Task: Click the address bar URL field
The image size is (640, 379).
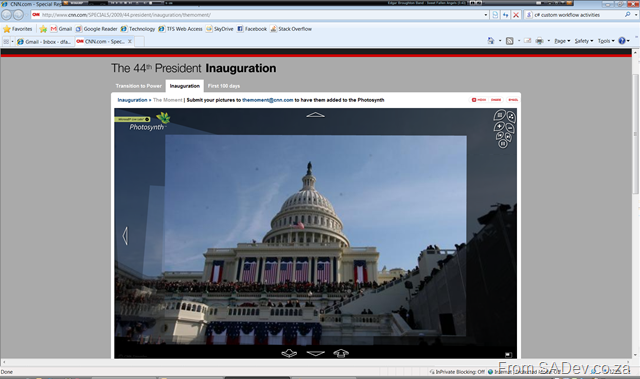Action: [261, 15]
